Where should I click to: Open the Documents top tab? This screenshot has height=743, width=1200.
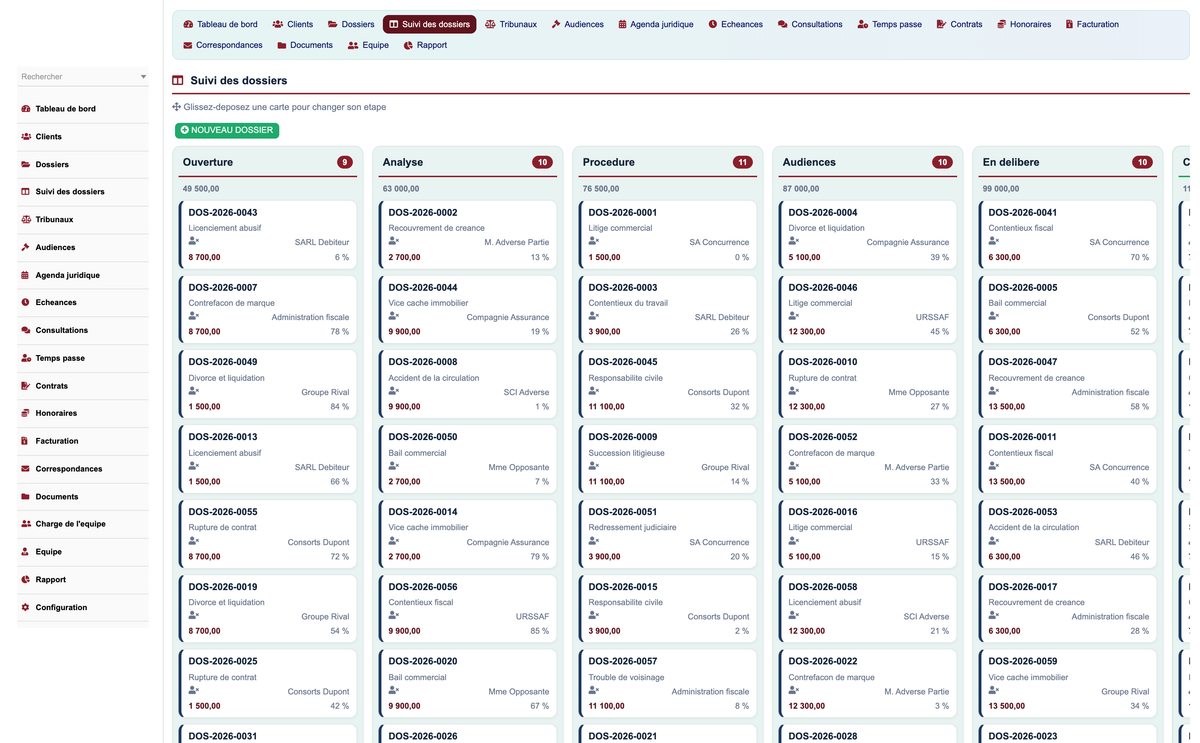(x=305, y=45)
